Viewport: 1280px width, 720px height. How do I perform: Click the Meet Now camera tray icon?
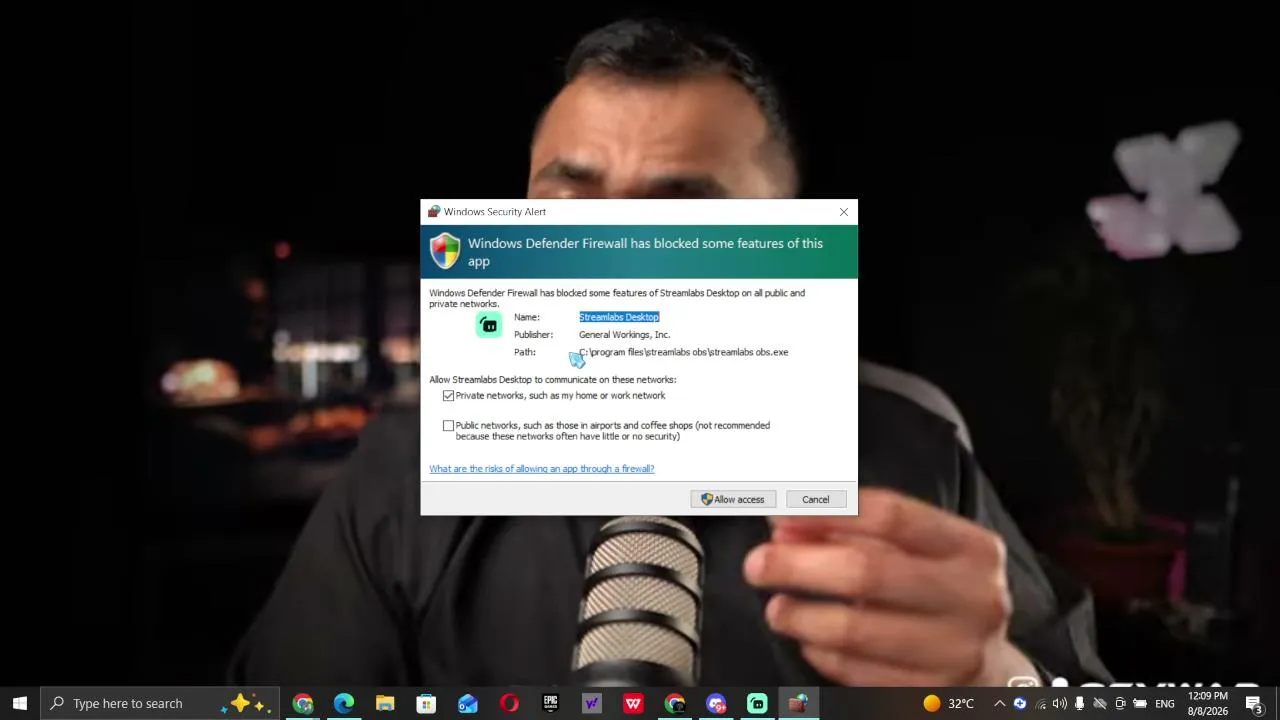[1120, 703]
